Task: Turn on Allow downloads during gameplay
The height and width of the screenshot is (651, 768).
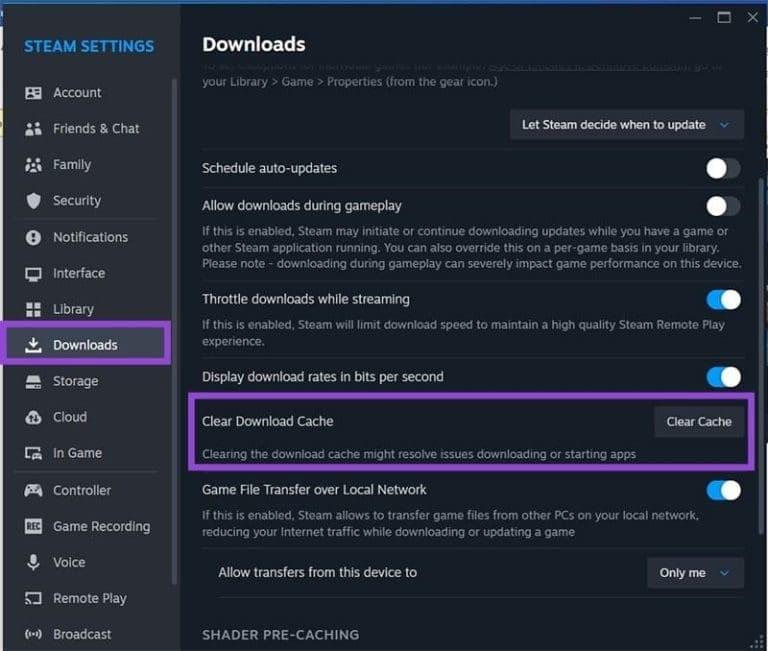Action: tap(722, 206)
